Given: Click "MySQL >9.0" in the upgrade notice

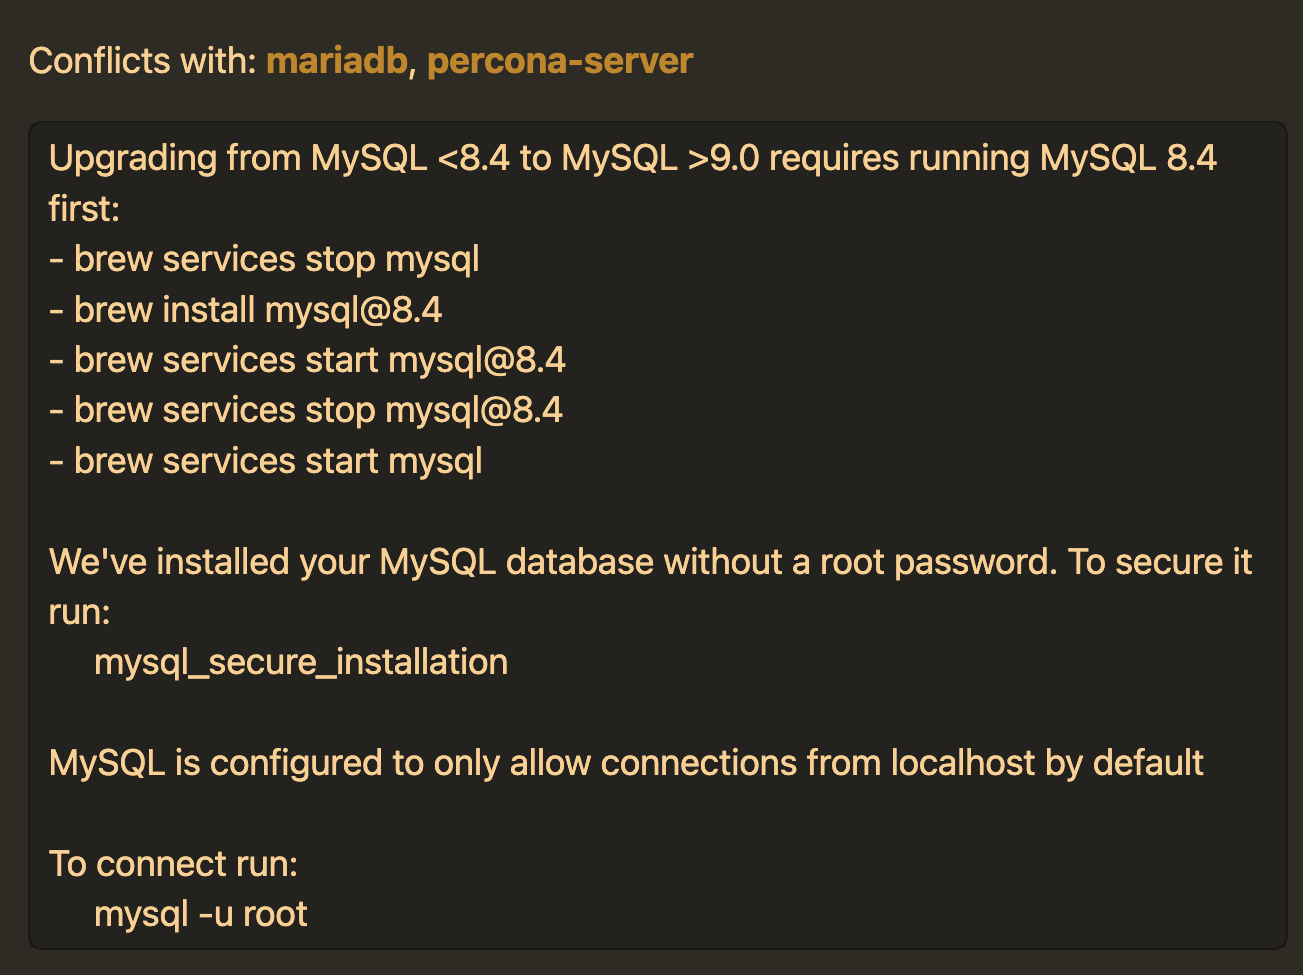Looking at the screenshot, I should tap(660, 158).
